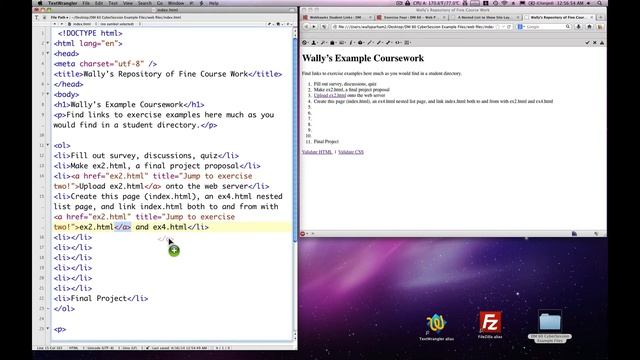Collapse the html tag fold triangle on line 2
Viewport: 640px width, 360px height.
pos(48,43)
